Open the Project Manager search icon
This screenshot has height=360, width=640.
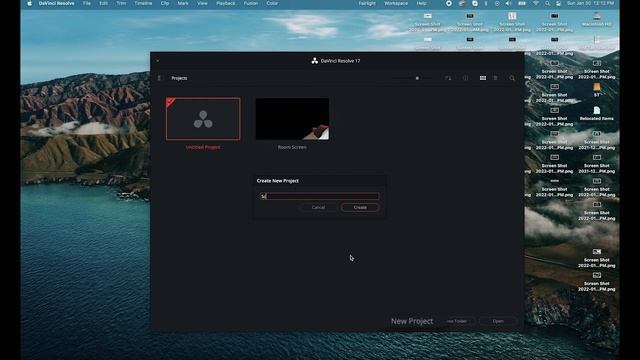click(x=512, y=78)
